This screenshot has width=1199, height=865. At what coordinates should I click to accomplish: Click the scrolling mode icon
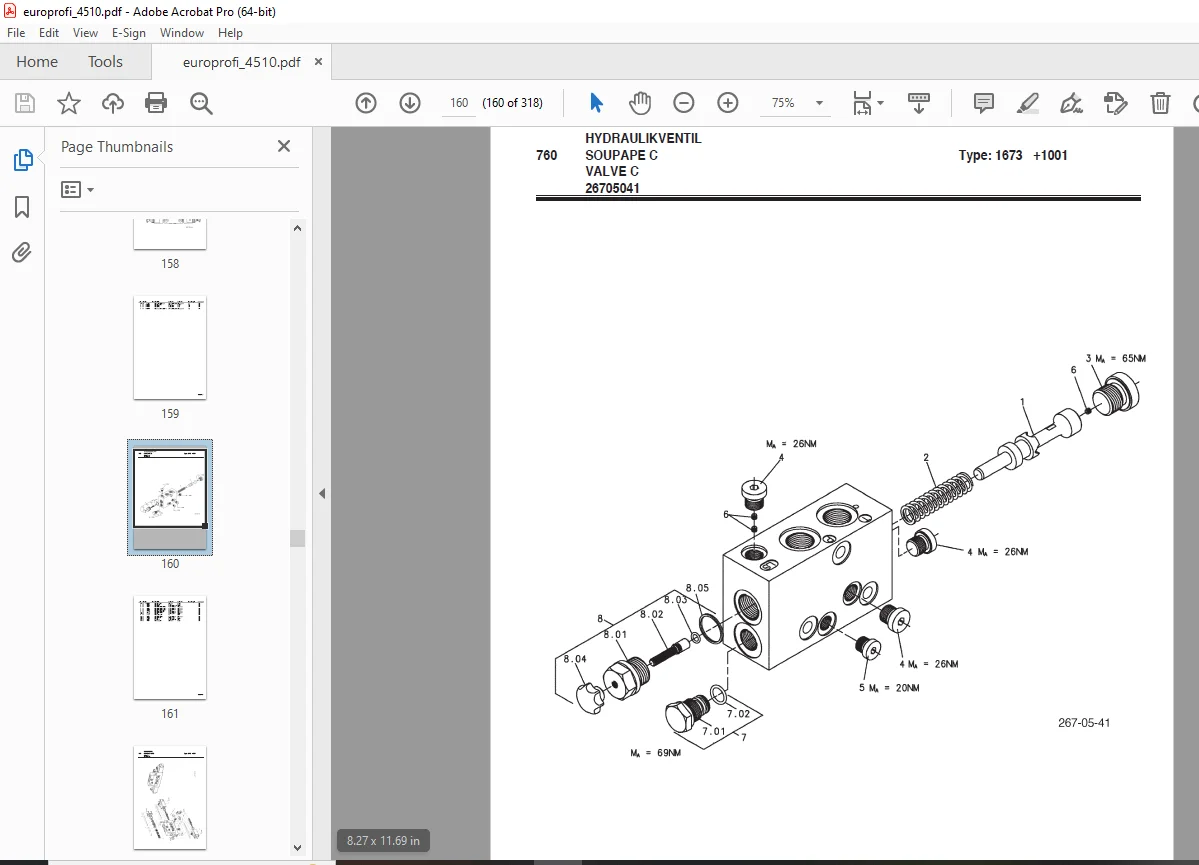[x=918, y=102]
